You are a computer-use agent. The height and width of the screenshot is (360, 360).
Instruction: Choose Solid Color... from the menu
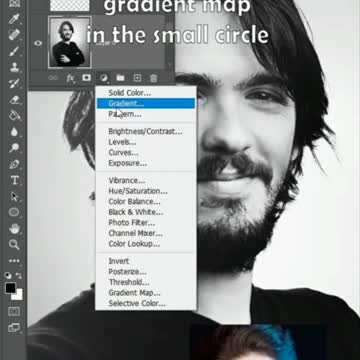tap(129, 93)
